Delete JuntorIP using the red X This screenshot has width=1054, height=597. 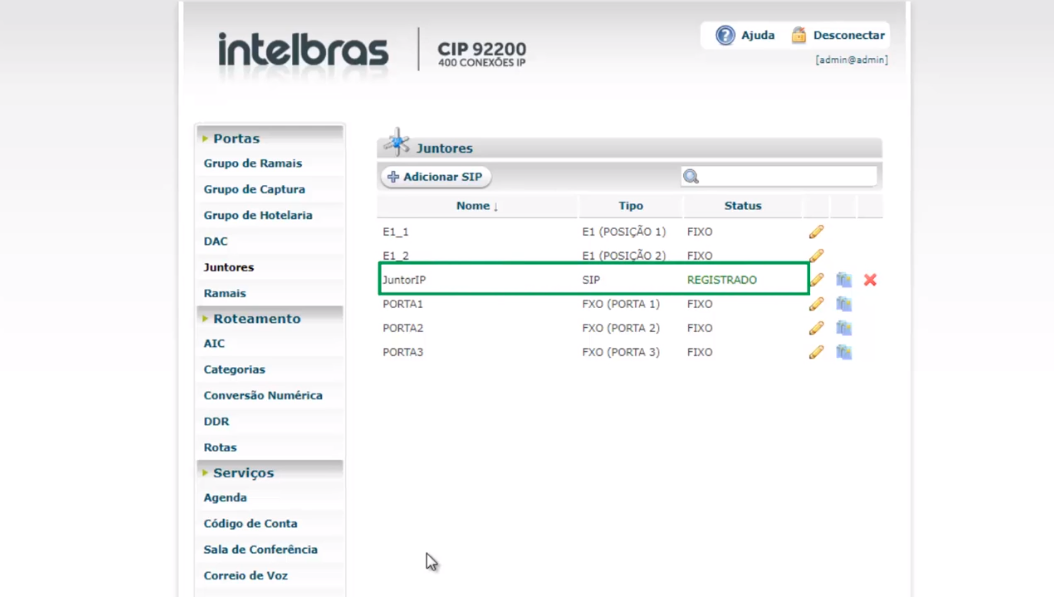click(870, 280)
